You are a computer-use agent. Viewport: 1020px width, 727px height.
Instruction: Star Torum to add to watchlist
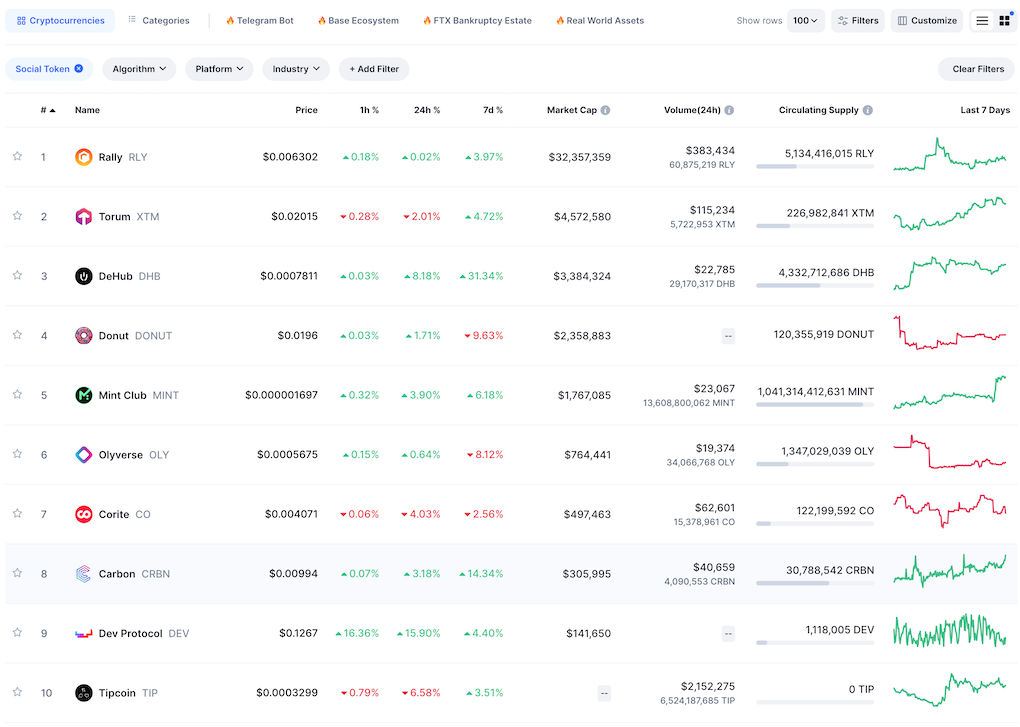click(x=18, y=216)
